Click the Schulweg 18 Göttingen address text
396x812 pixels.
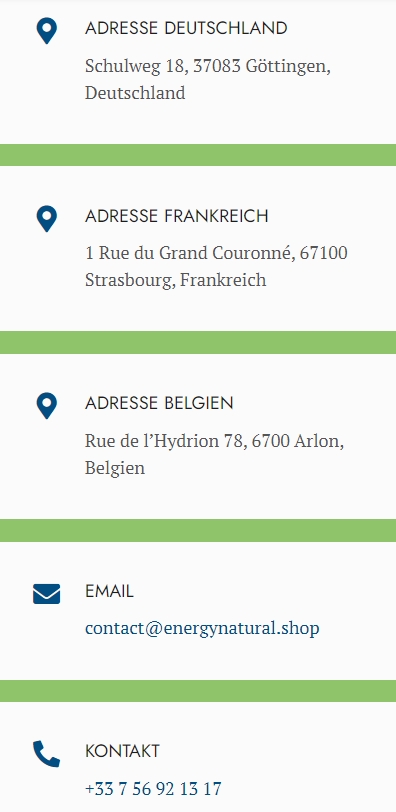pos(208,80)
